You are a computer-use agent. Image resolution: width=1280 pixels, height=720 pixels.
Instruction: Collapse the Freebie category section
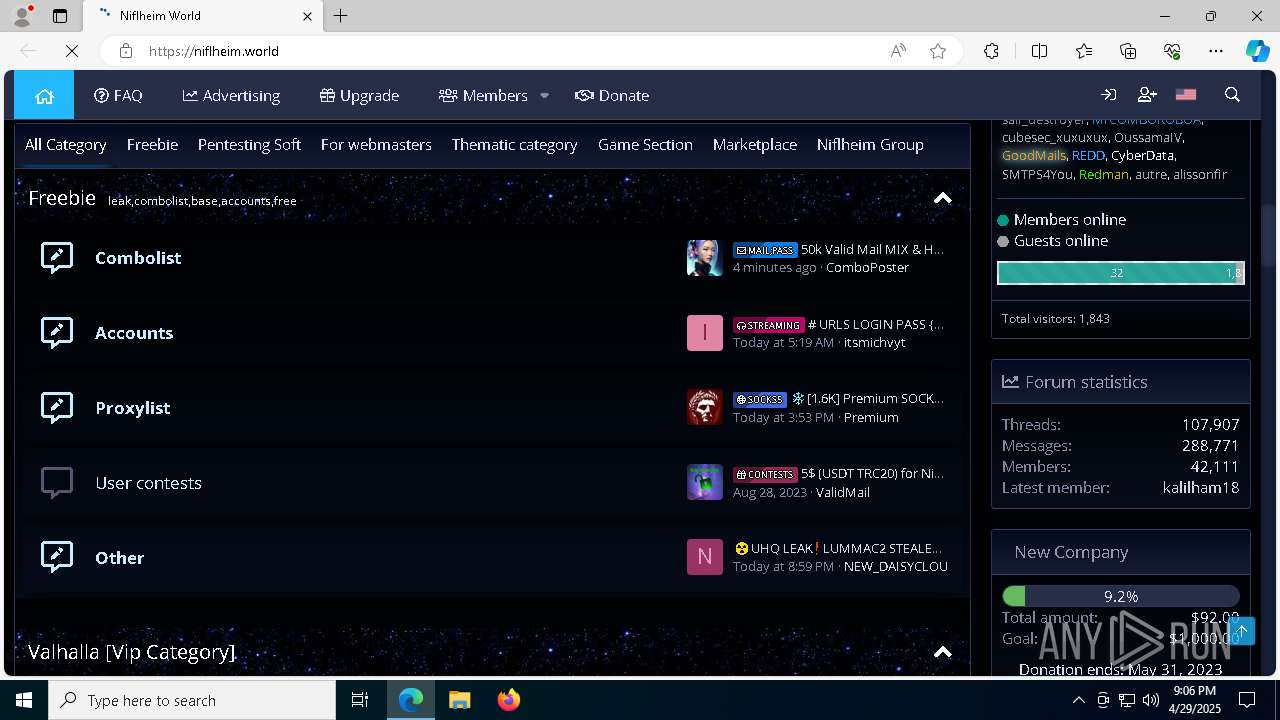point(942,198)
